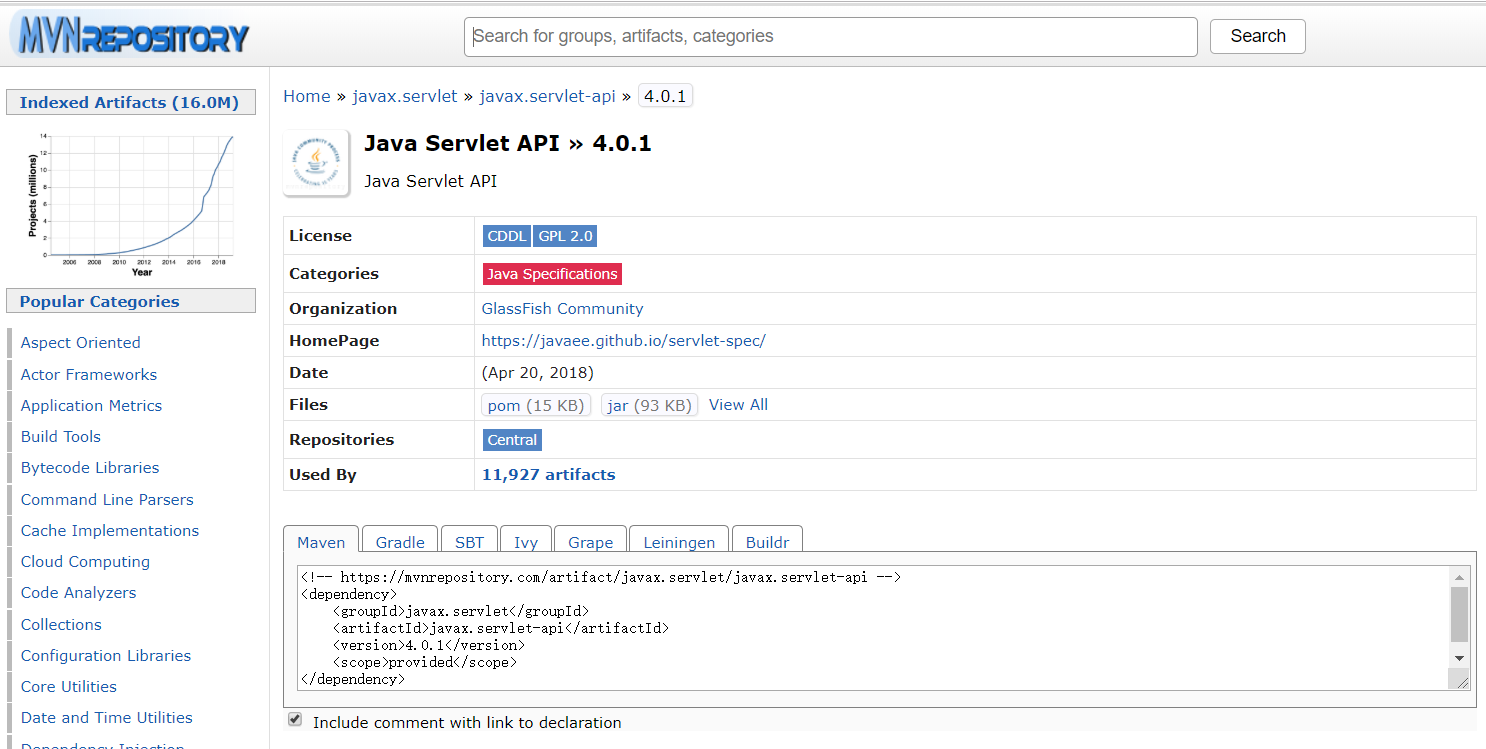This screenshot has height=749, width=1486.
Task: Uncheck 'Include comment with link to declaration'
Action: coord(294,719)
